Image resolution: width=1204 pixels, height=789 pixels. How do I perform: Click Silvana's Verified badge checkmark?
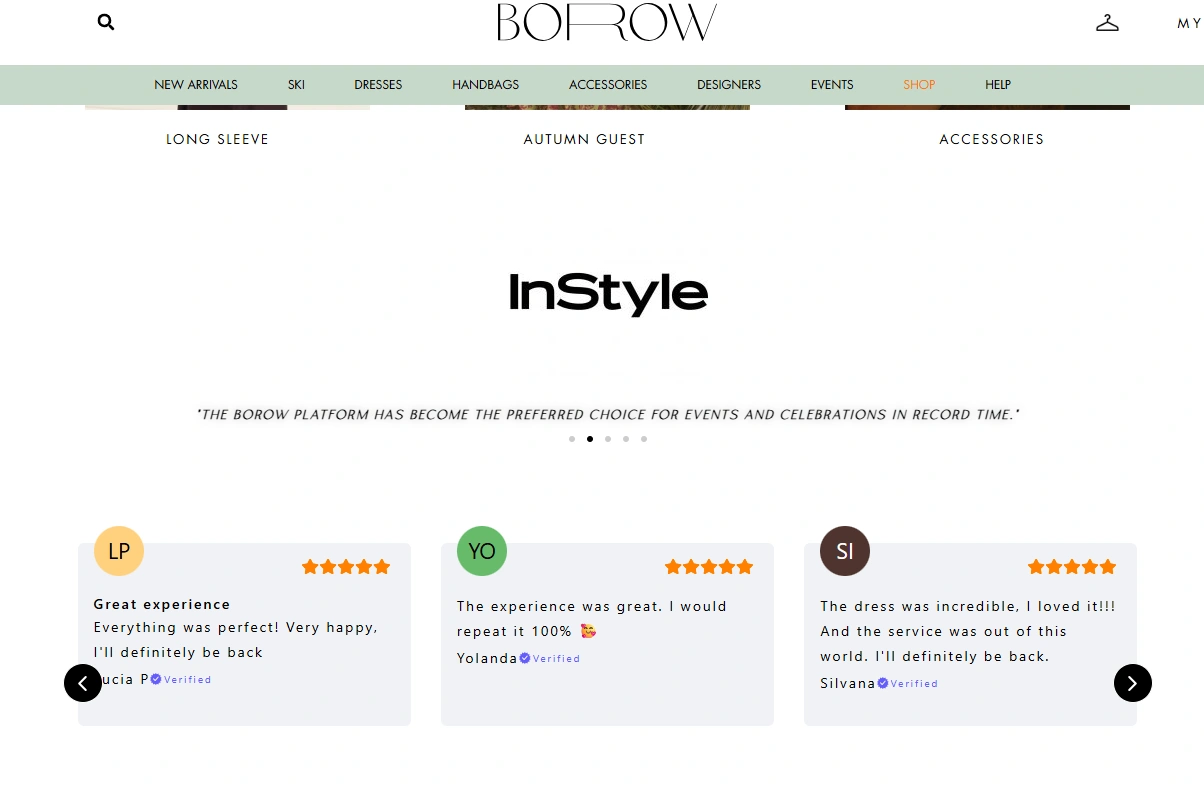(x=882, y=683)
